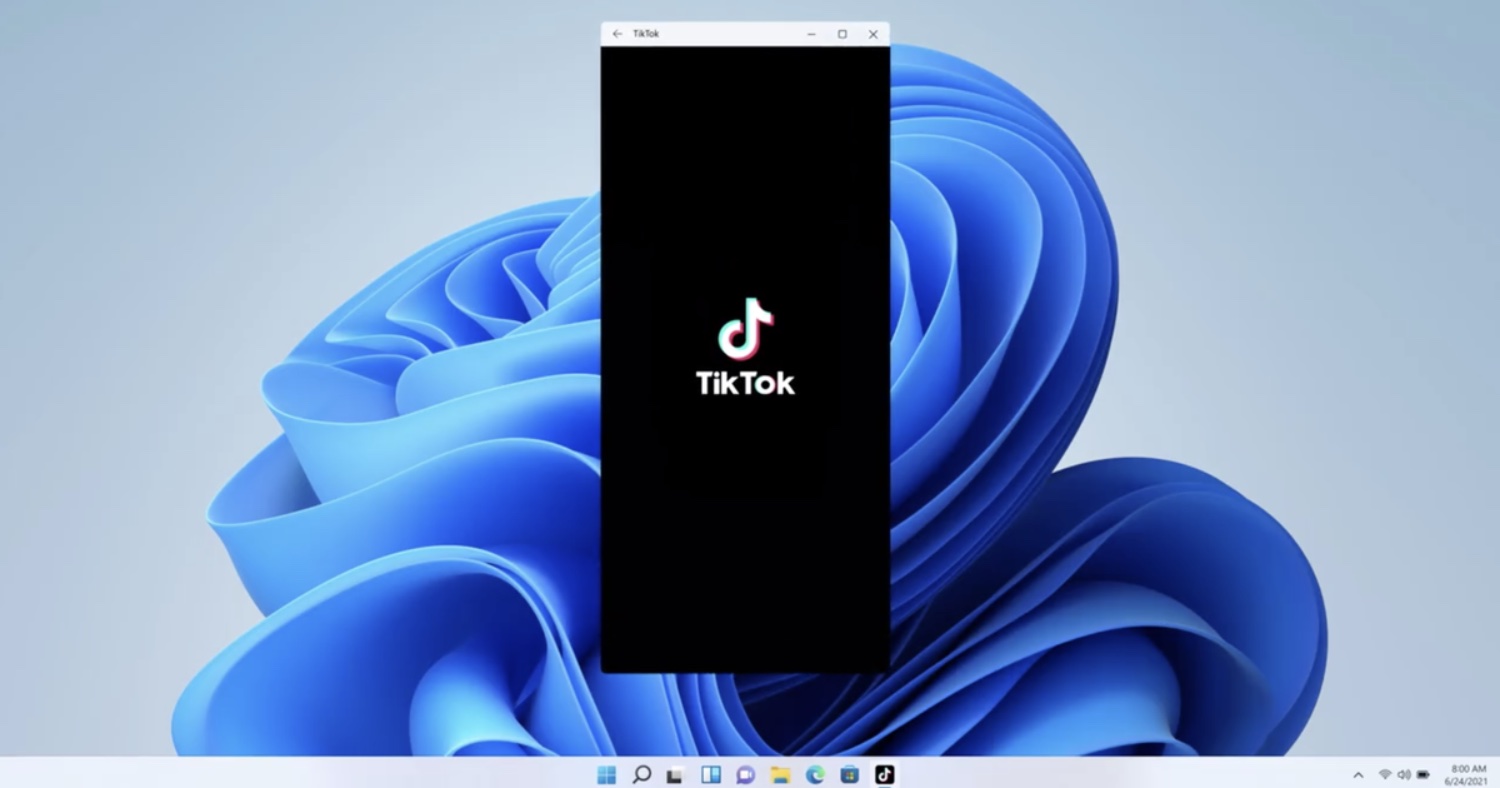Screen dimensions: 1500x788
Task: Open the Windows Start menu
Action: pos(607,775)
